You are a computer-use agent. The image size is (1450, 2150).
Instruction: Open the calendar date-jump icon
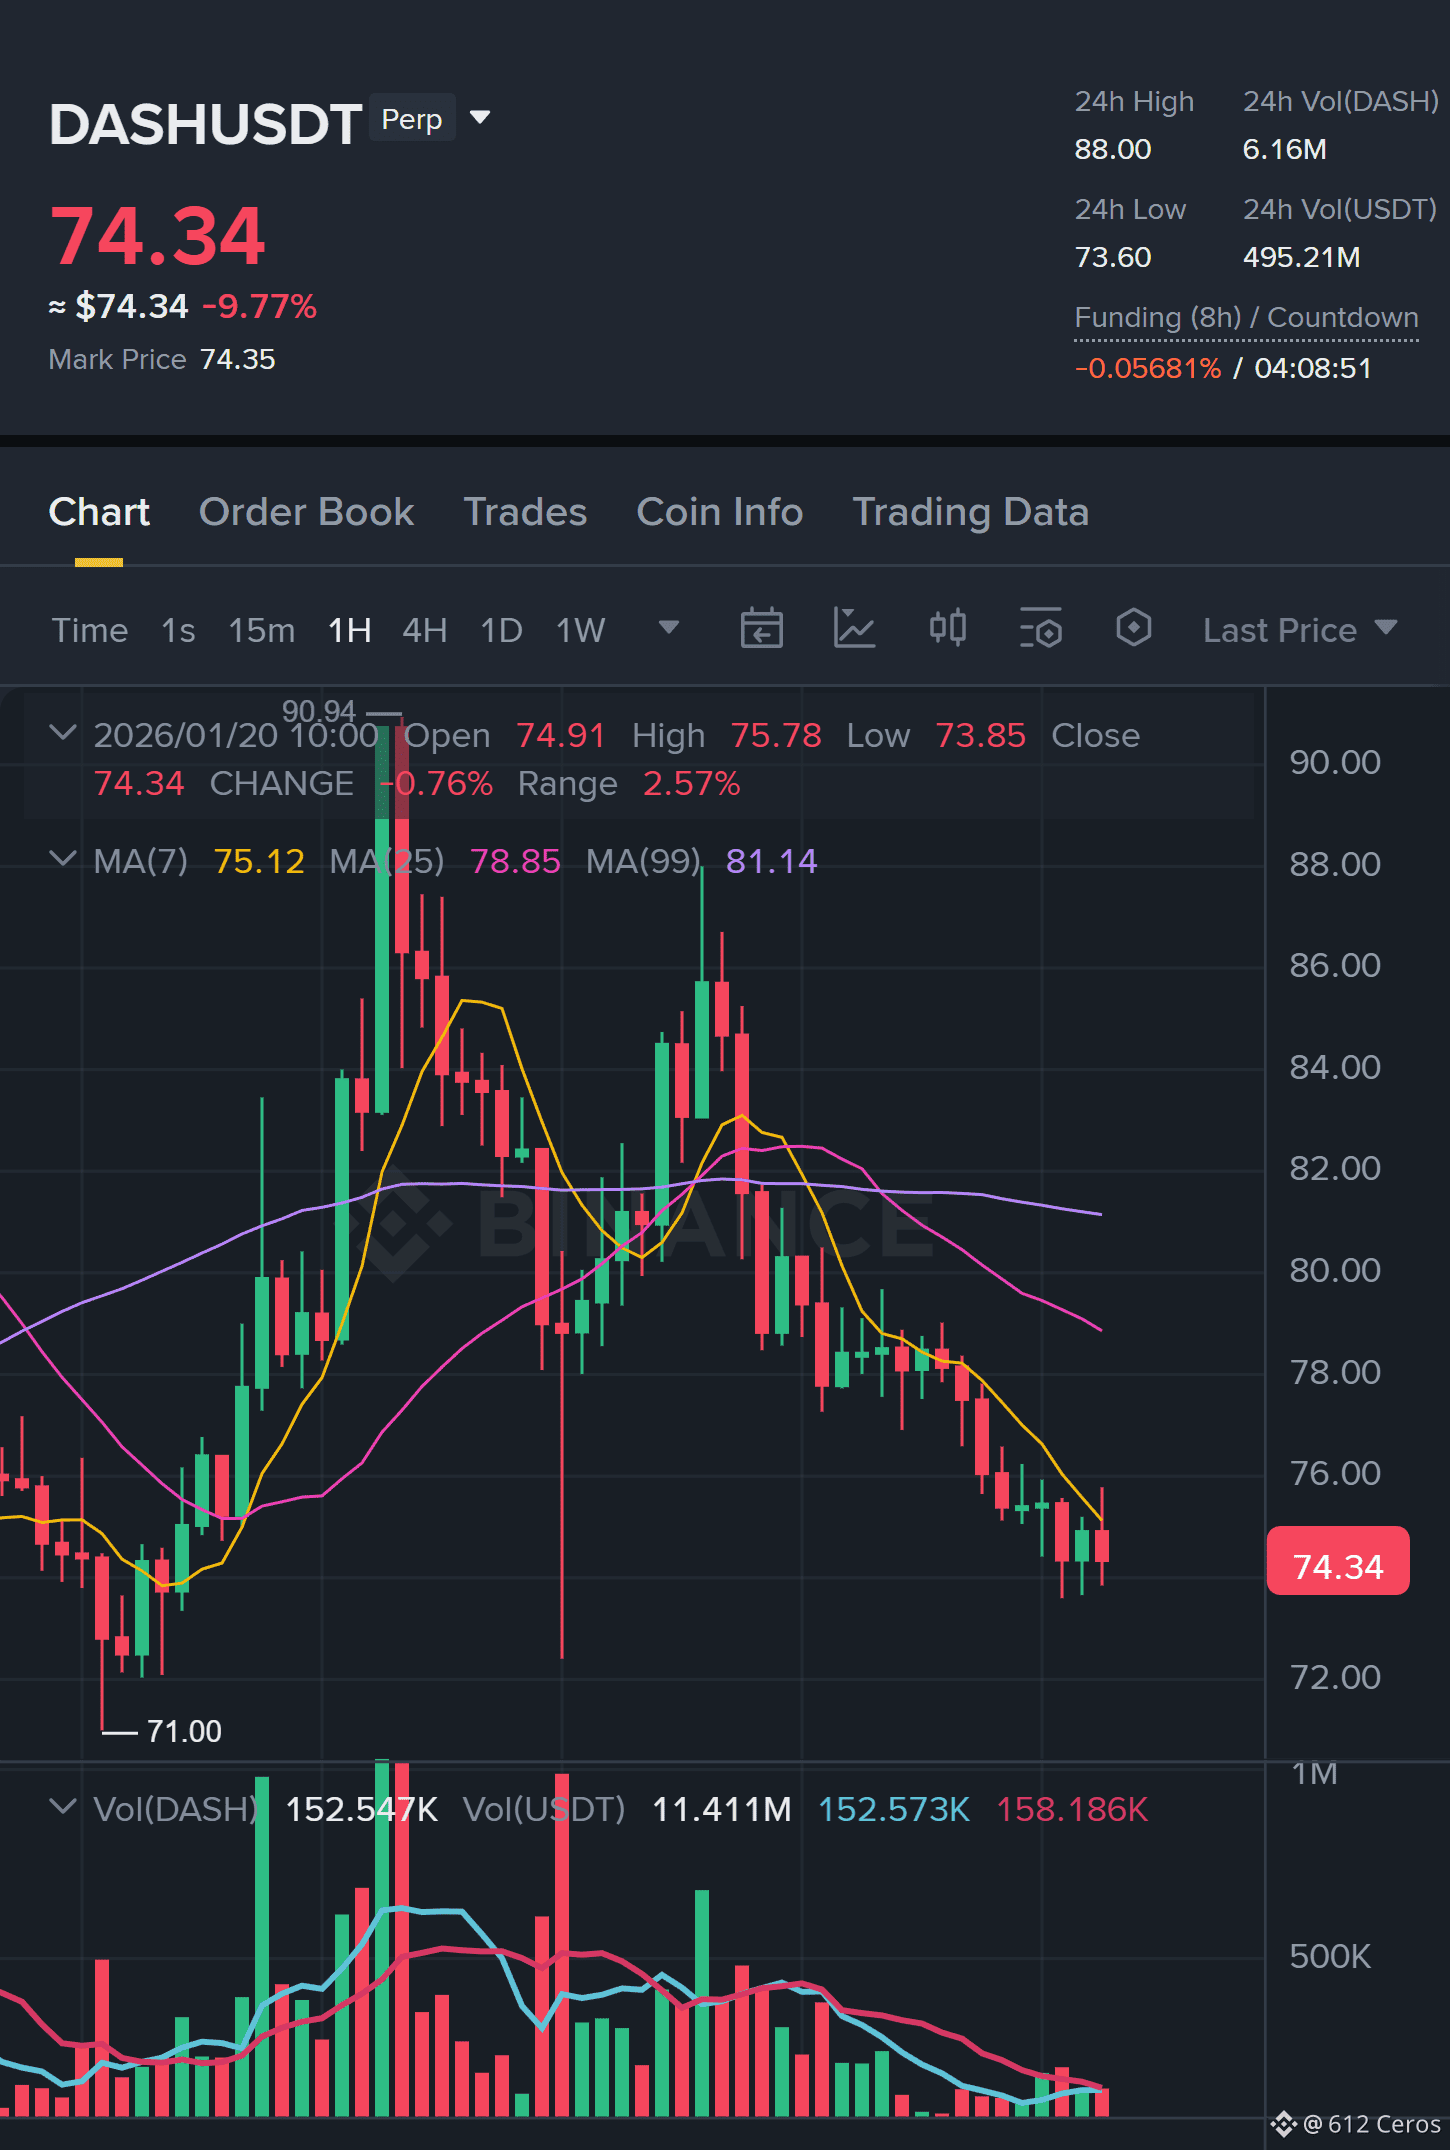click(x=761, y=629)
